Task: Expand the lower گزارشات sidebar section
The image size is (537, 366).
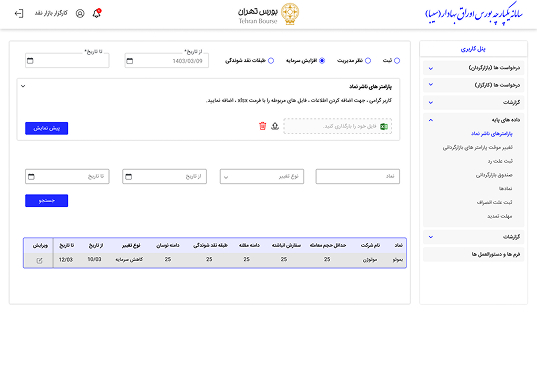Action: [474, 237]
